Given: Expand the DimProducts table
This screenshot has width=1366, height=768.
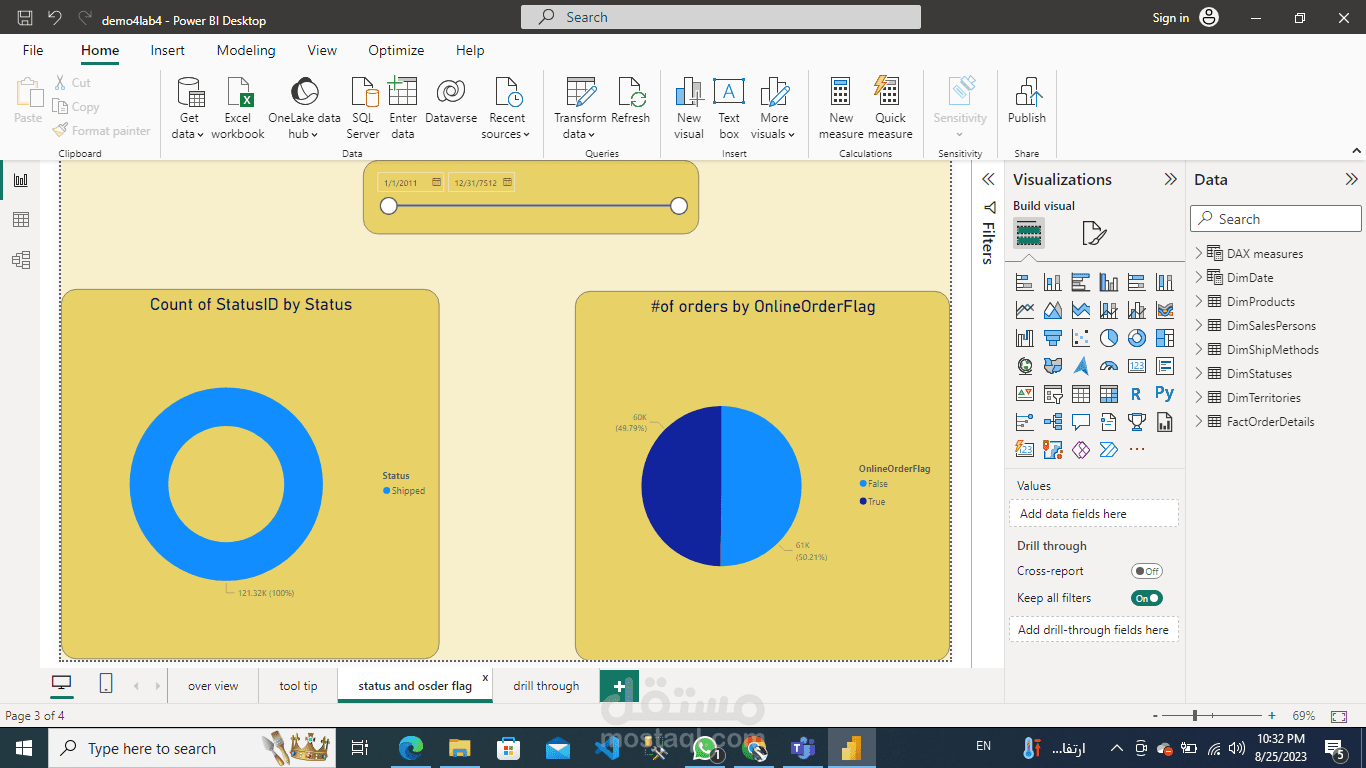Looking at the screenshot, I should coord(1199,301).
